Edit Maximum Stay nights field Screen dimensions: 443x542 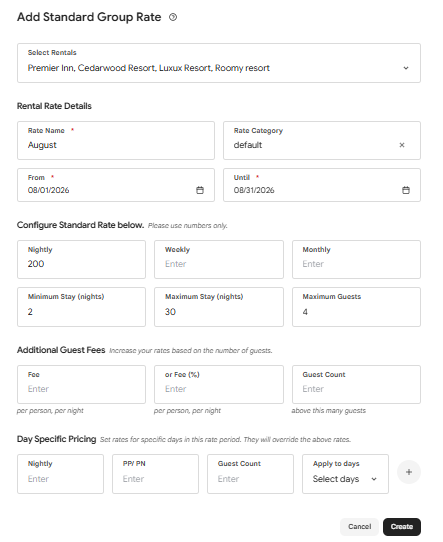point(219,307)
